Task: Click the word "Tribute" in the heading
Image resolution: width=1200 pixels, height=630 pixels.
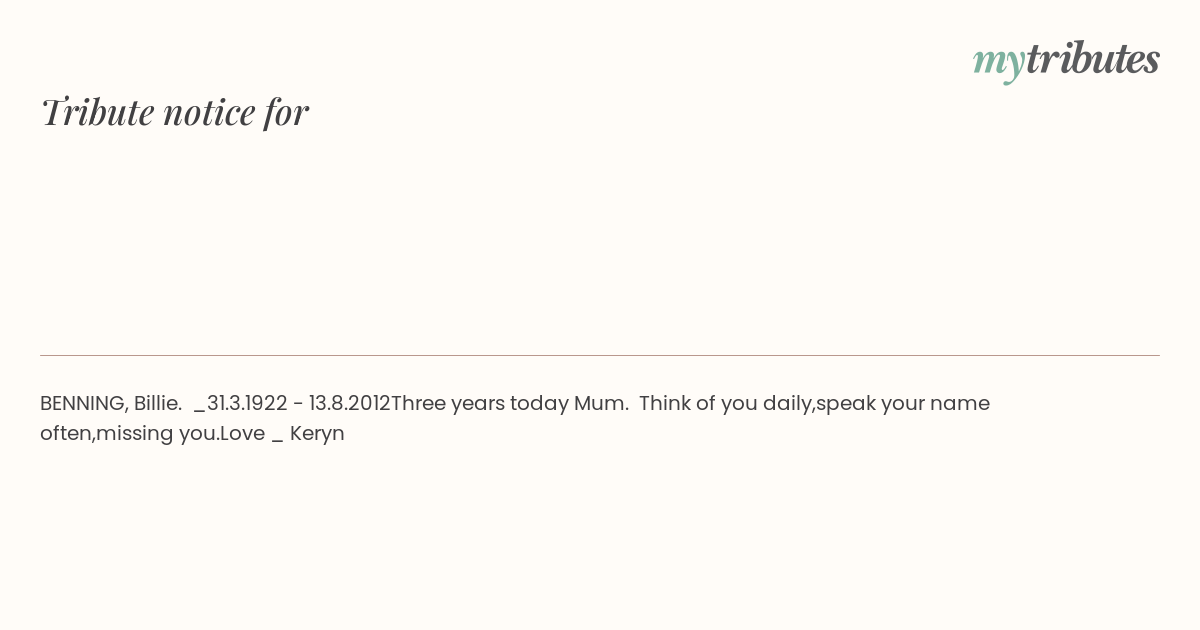Action: pos(97,112)
